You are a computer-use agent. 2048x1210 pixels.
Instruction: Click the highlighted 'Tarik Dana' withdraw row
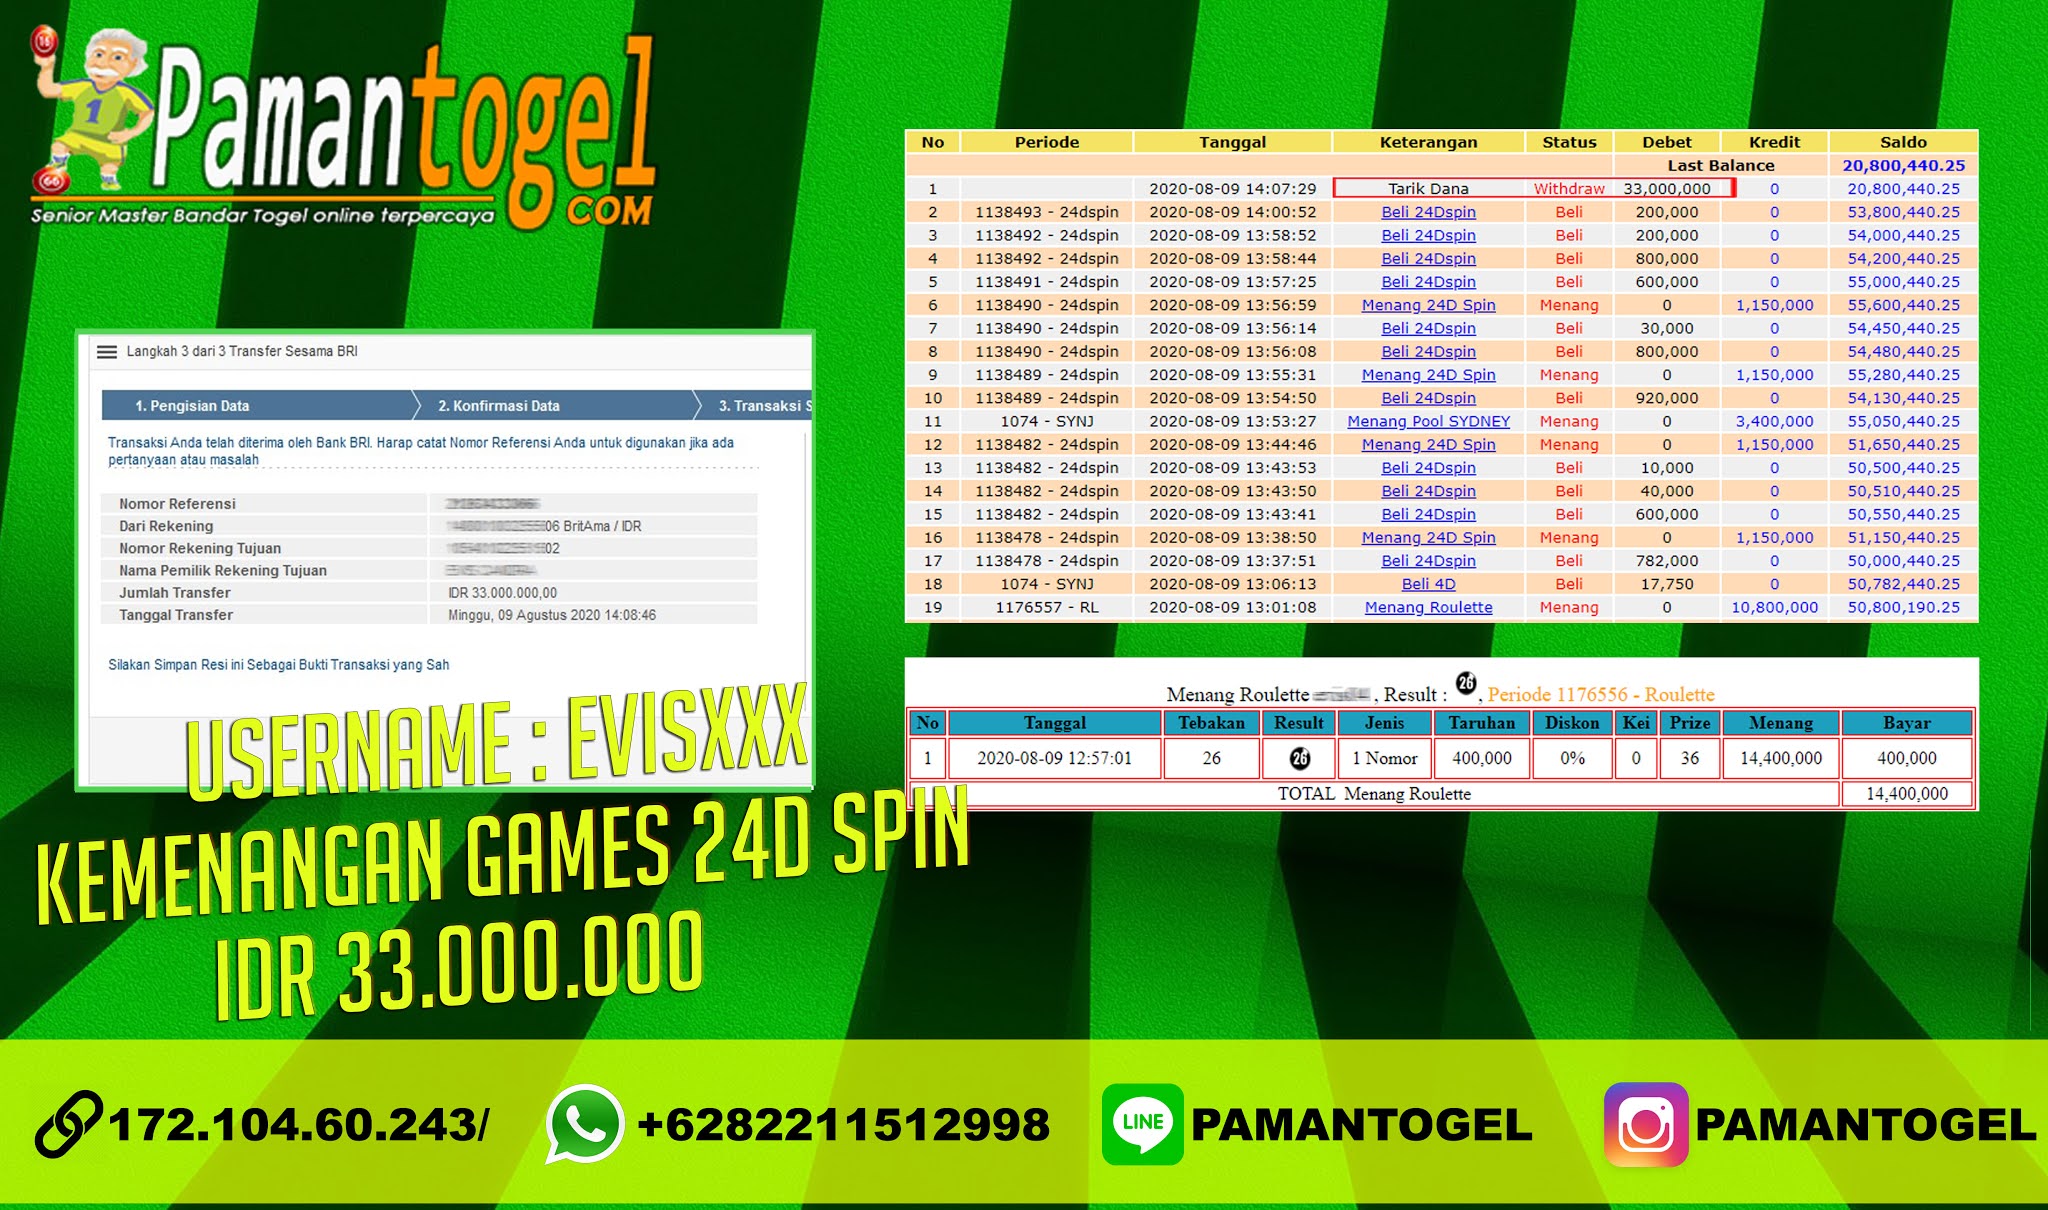1428,188
